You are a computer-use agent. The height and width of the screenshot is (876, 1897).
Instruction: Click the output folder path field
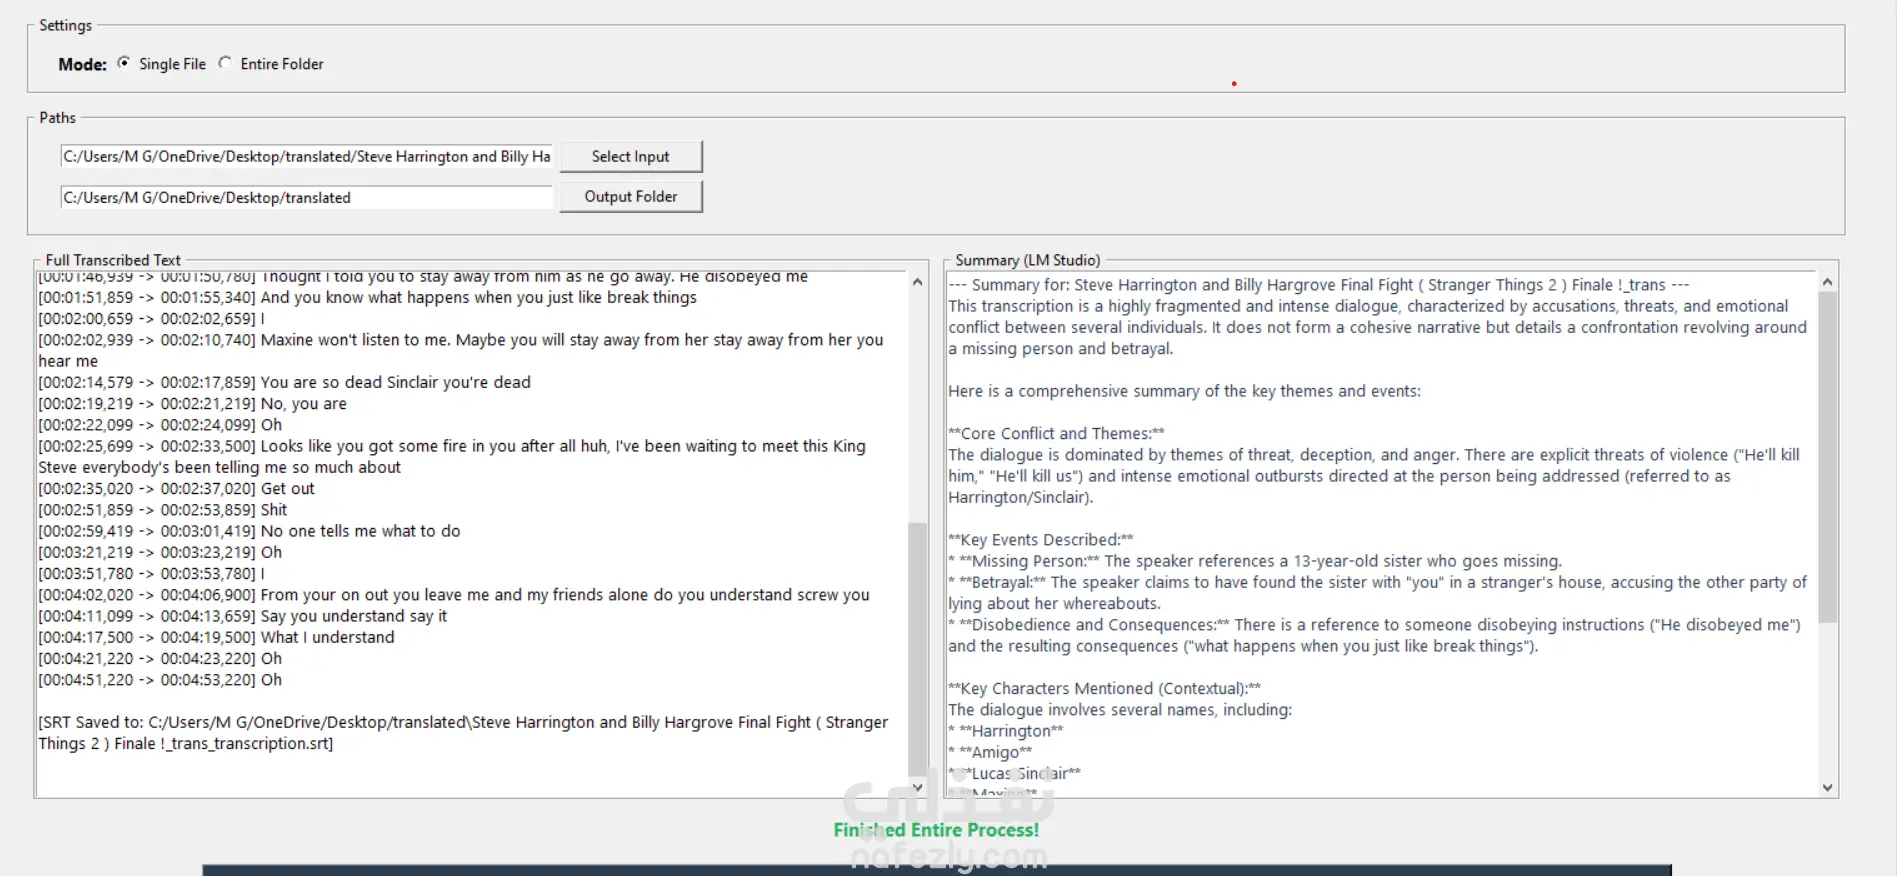[306, 197]
